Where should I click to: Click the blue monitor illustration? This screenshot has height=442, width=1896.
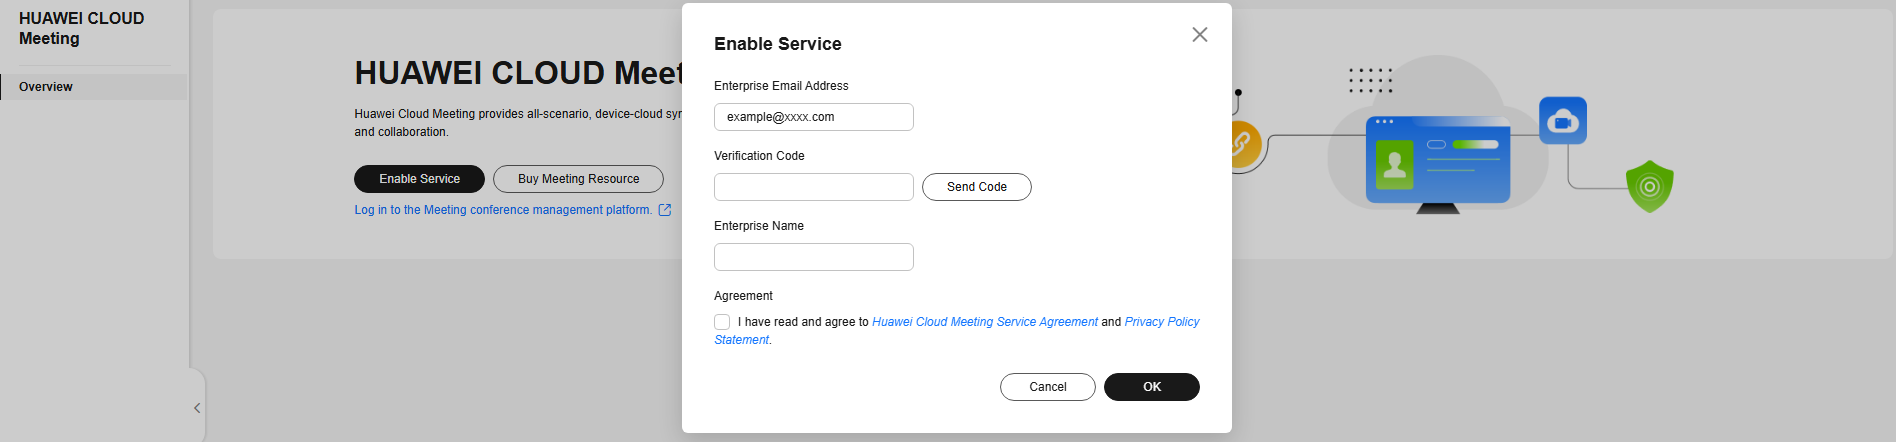point(1438,164)
